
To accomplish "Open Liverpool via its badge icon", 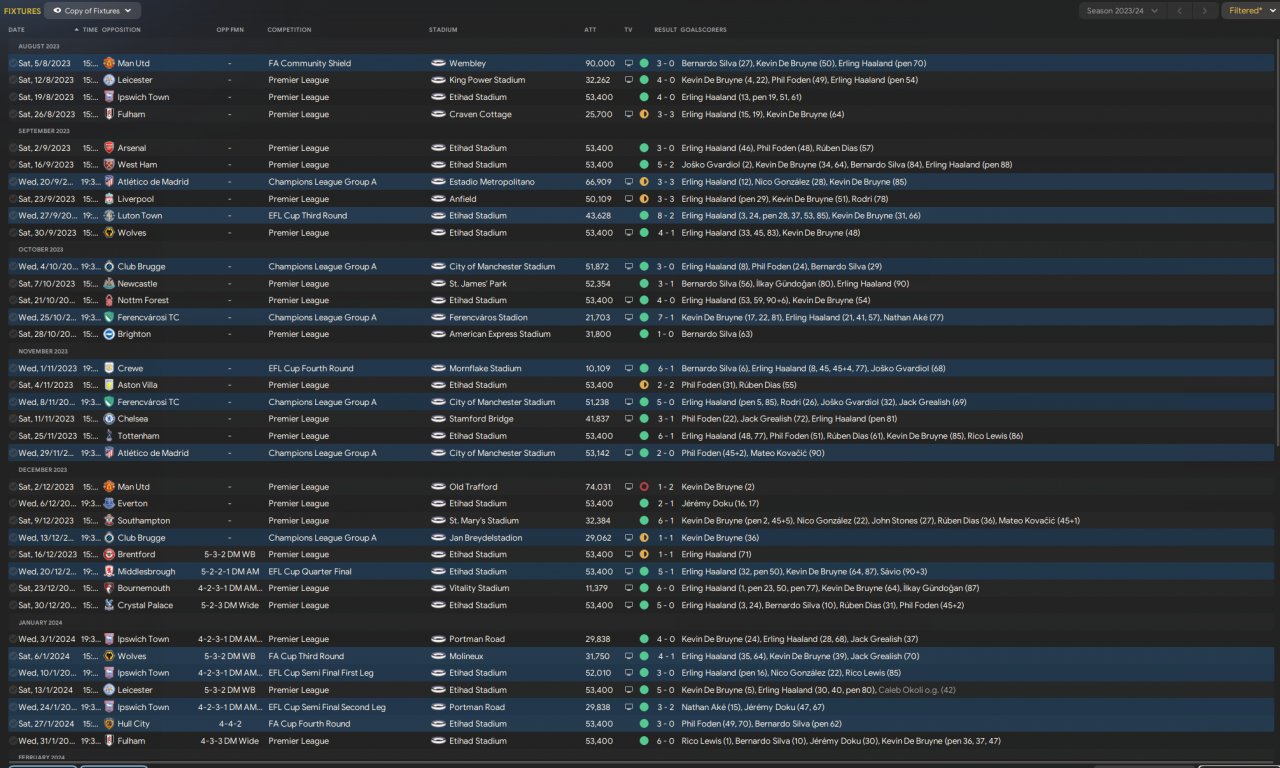I will point(109,199).
